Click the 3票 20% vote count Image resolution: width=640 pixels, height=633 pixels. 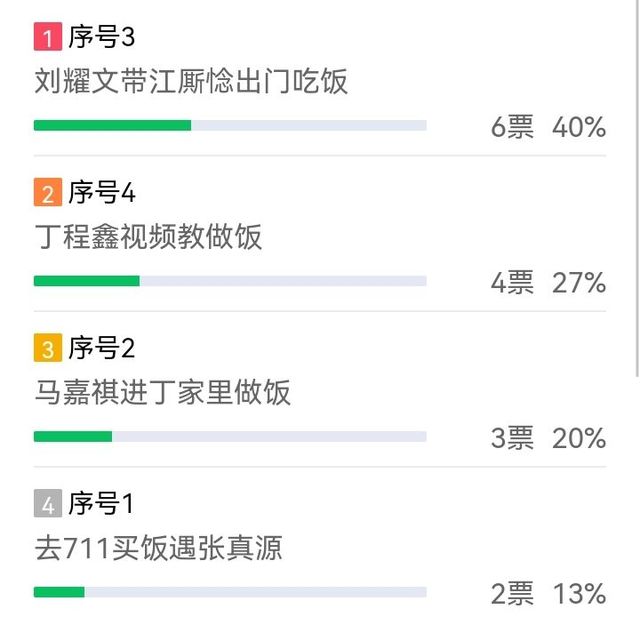click(548, 438)
